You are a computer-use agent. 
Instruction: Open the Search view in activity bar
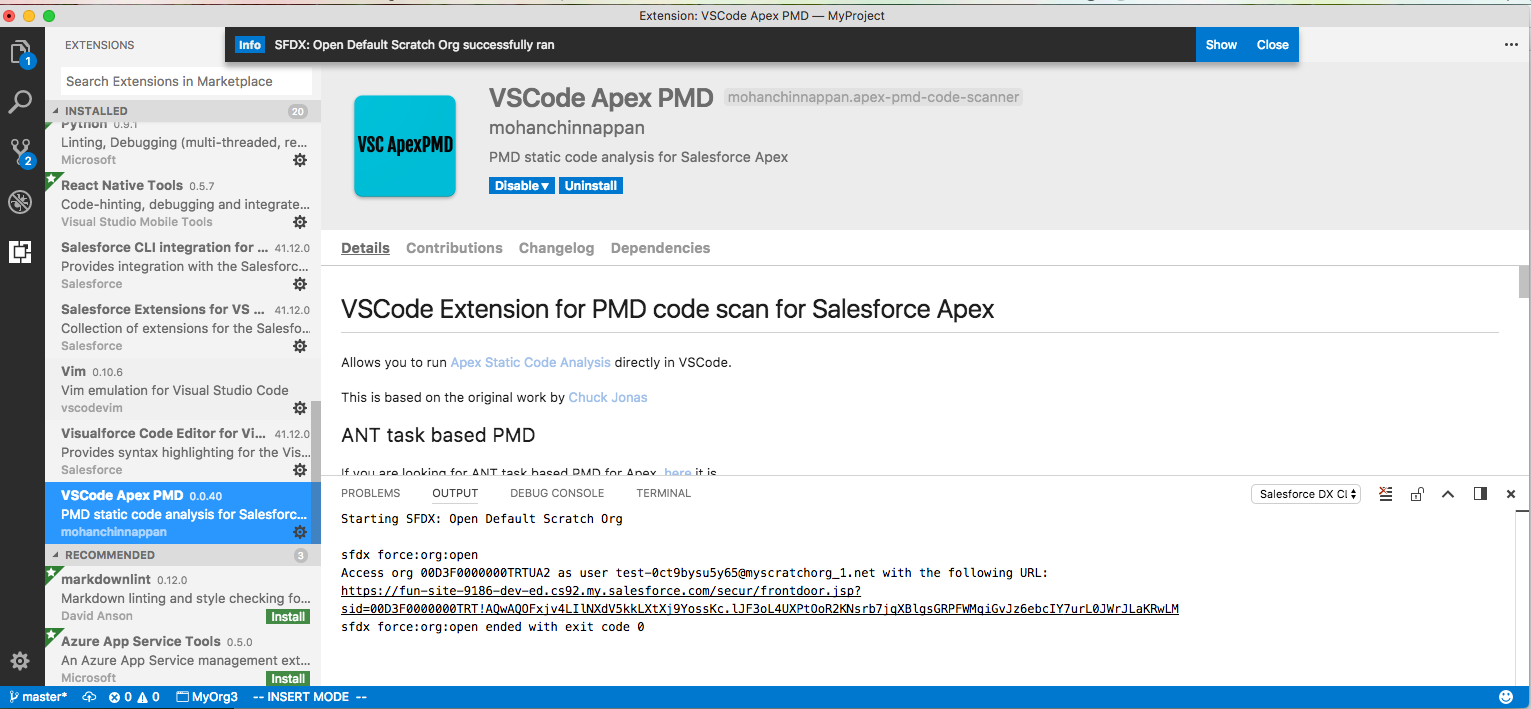21,102
